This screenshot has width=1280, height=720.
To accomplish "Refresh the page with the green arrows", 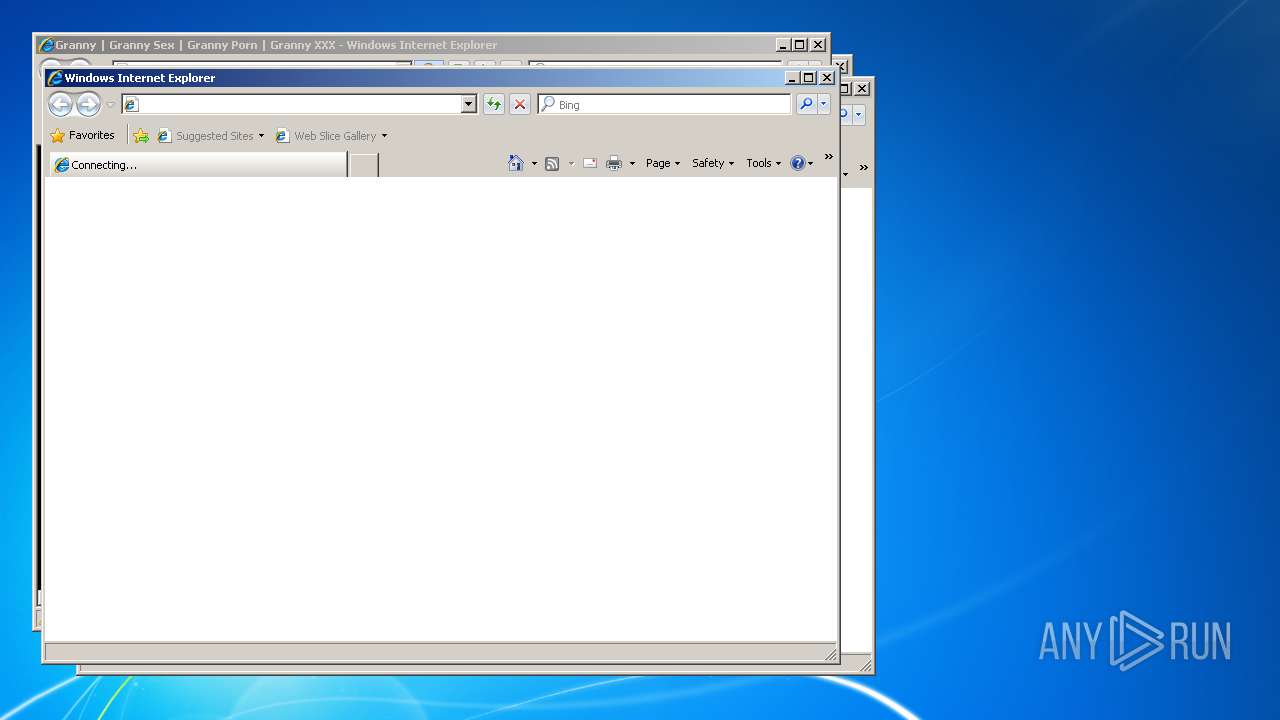I will 494,104.
